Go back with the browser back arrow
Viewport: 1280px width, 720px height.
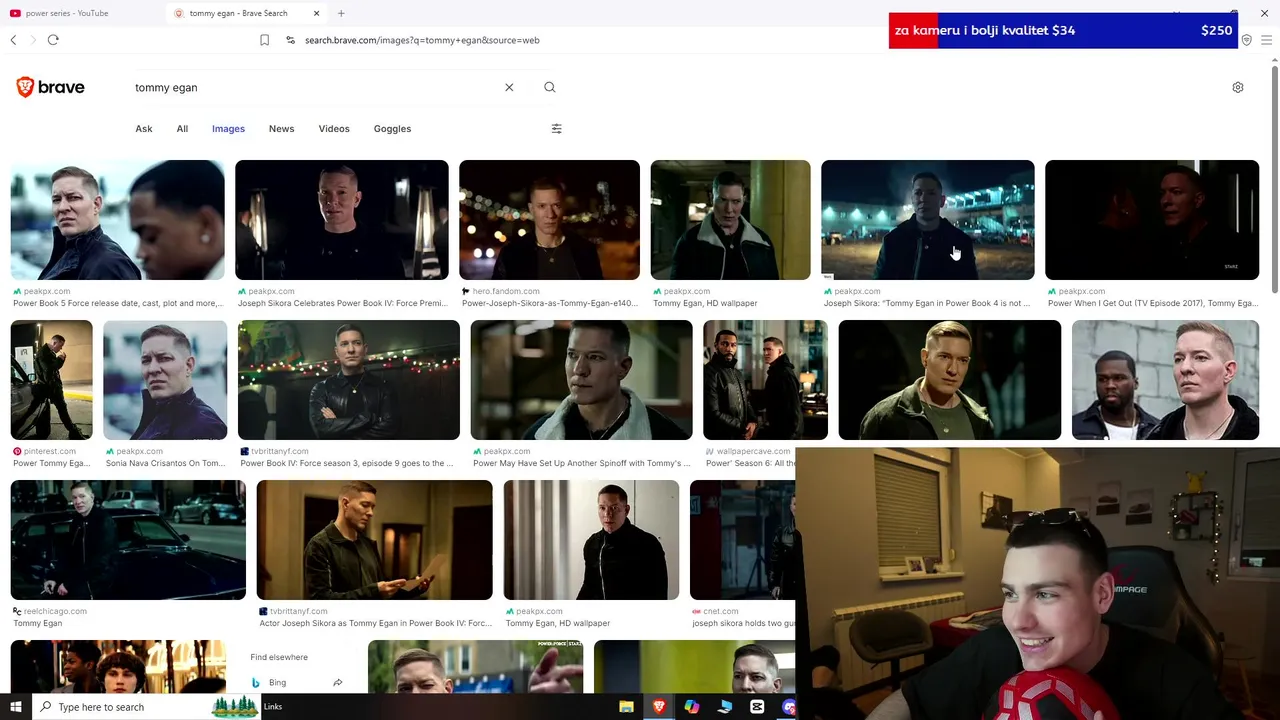pos(13,40)
